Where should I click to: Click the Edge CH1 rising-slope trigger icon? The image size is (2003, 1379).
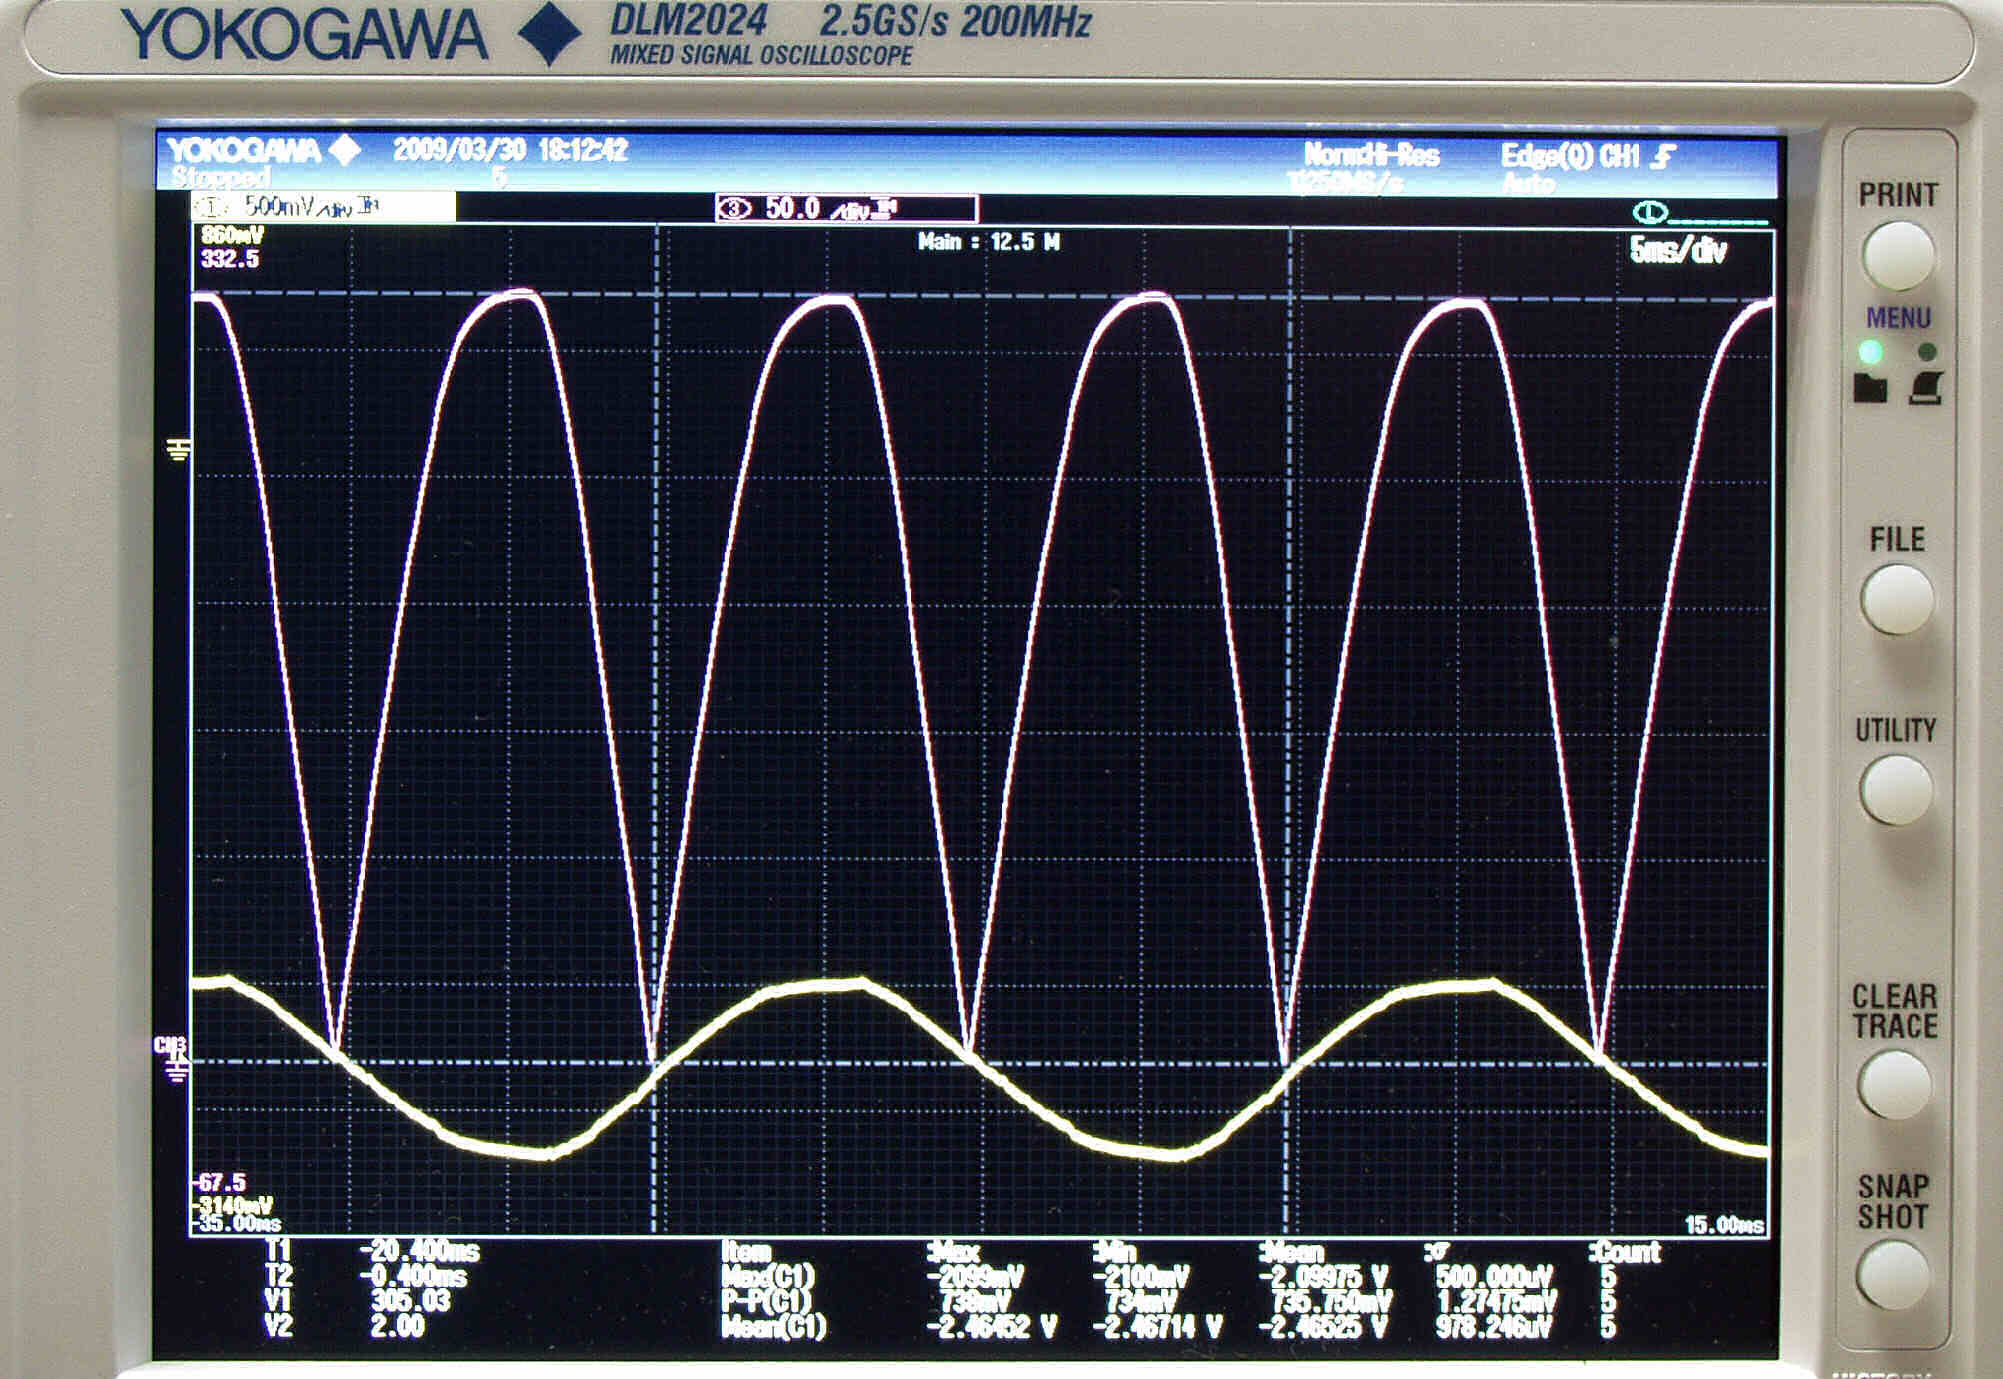click(1663, 156)
